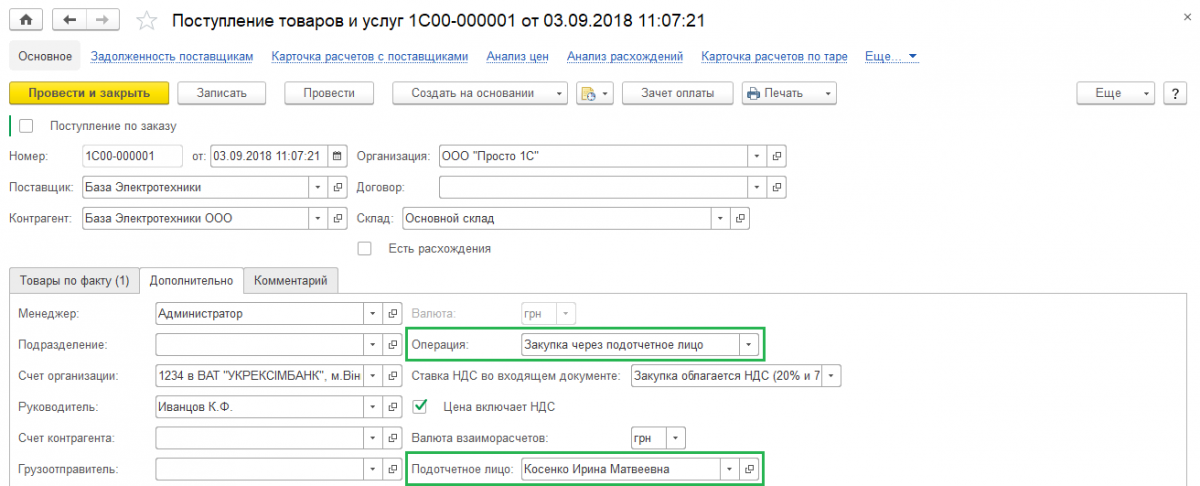Navigate back with the left arrow

(67, 20)
